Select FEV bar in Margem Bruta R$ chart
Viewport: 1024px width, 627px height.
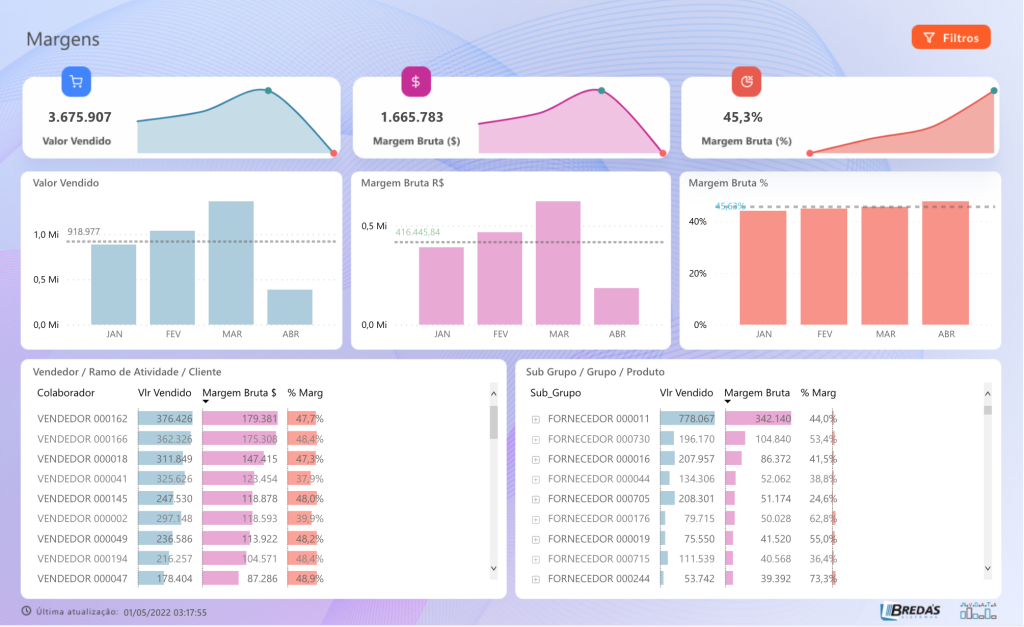click(x=500, y=278)
